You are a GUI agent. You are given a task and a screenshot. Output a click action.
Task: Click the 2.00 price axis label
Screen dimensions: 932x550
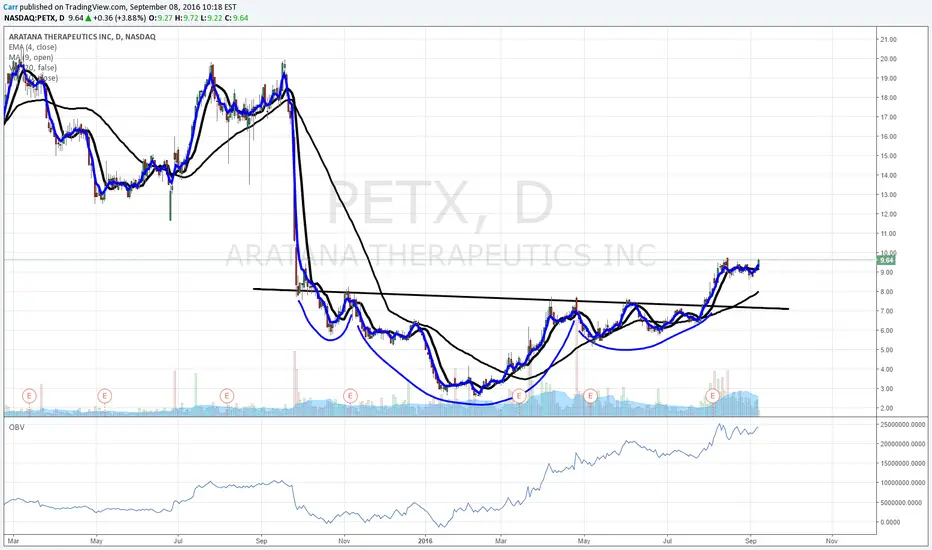point(889,408)
